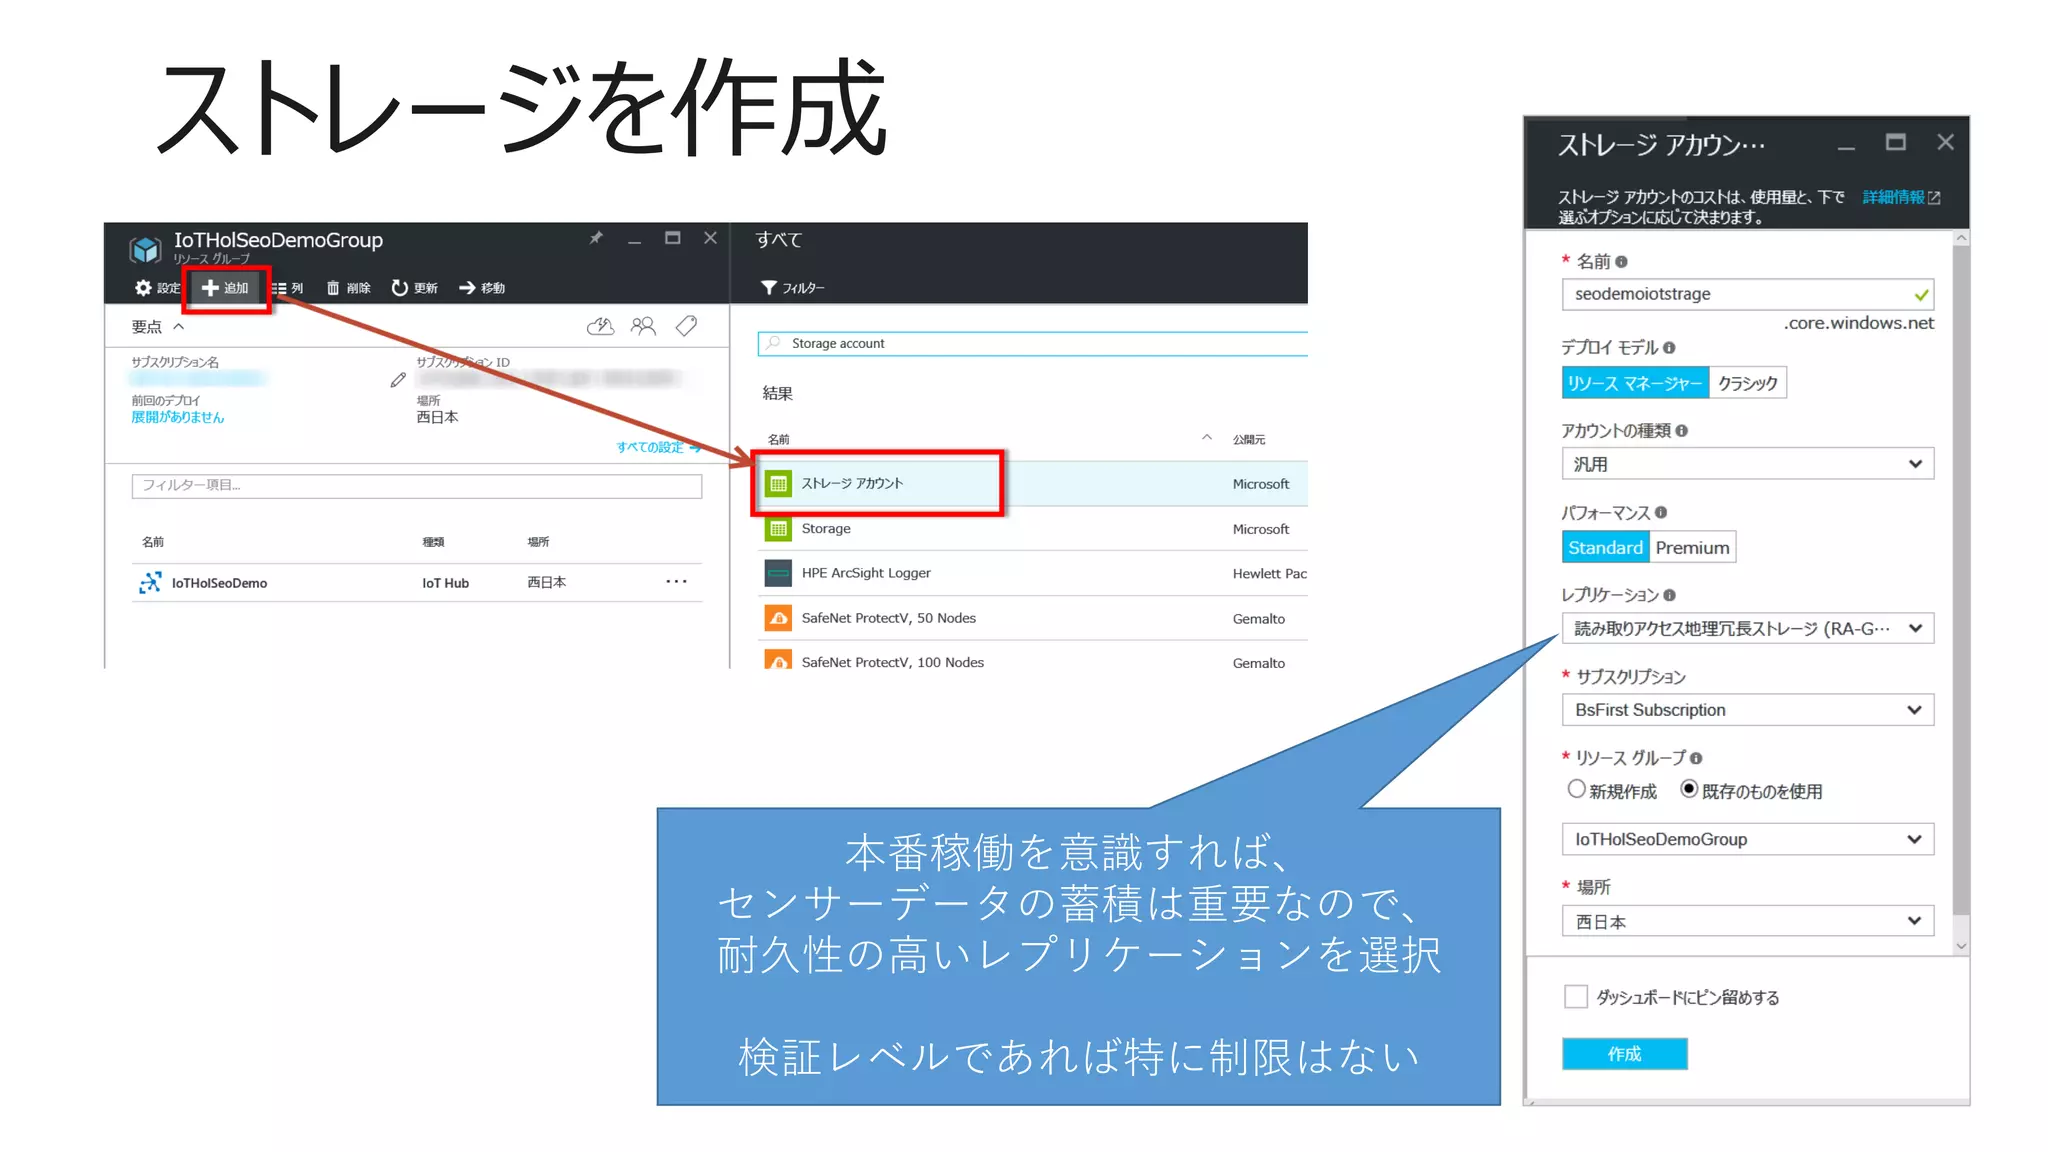Click the デプロイ モデル info icon
The width and height of the screenshot is (2048, 1152).
pos(1669,348)
